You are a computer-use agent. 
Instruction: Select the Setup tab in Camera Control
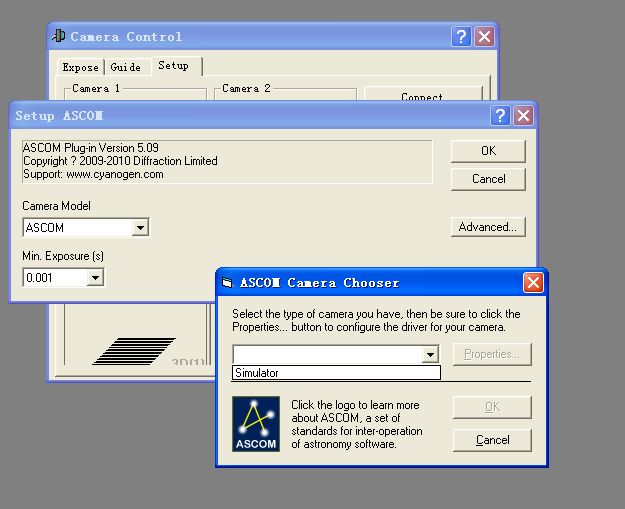pos(176,66)
